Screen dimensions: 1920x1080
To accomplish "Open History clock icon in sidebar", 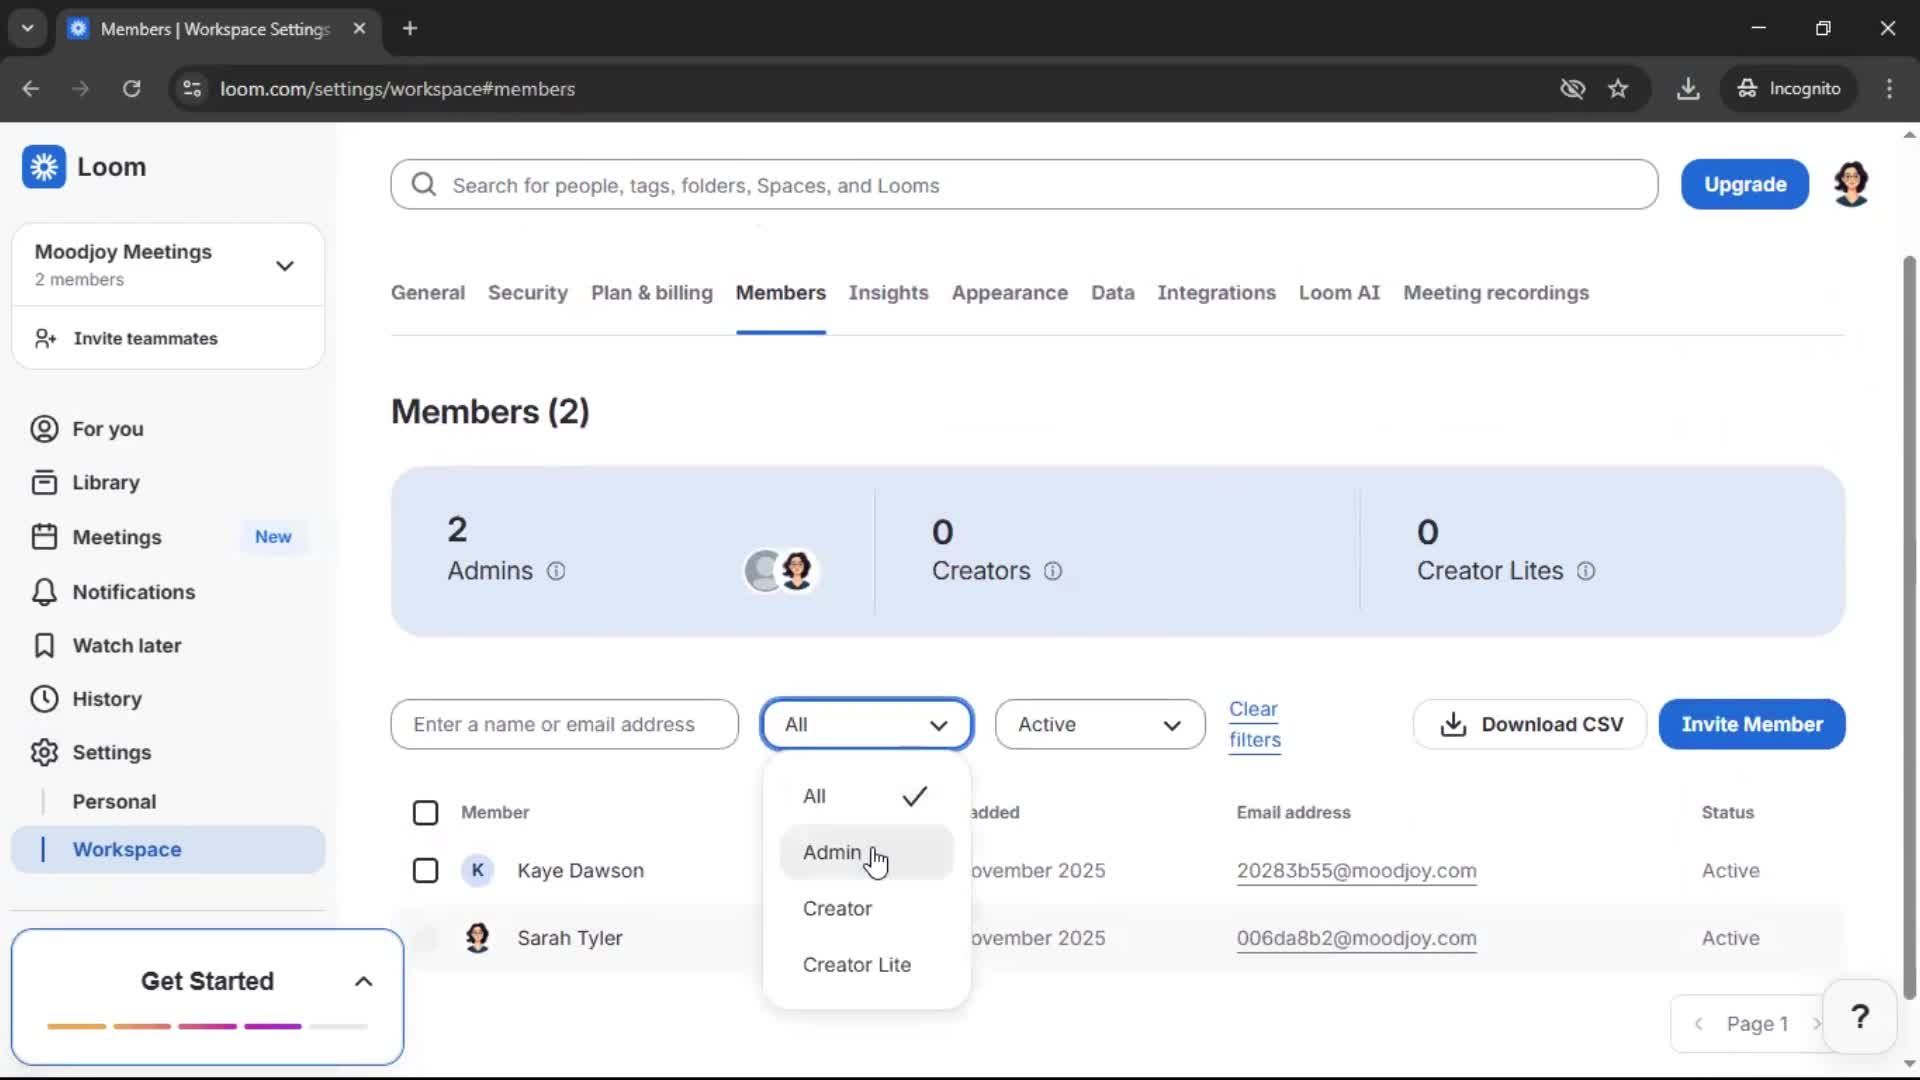I will pos(44,699).
